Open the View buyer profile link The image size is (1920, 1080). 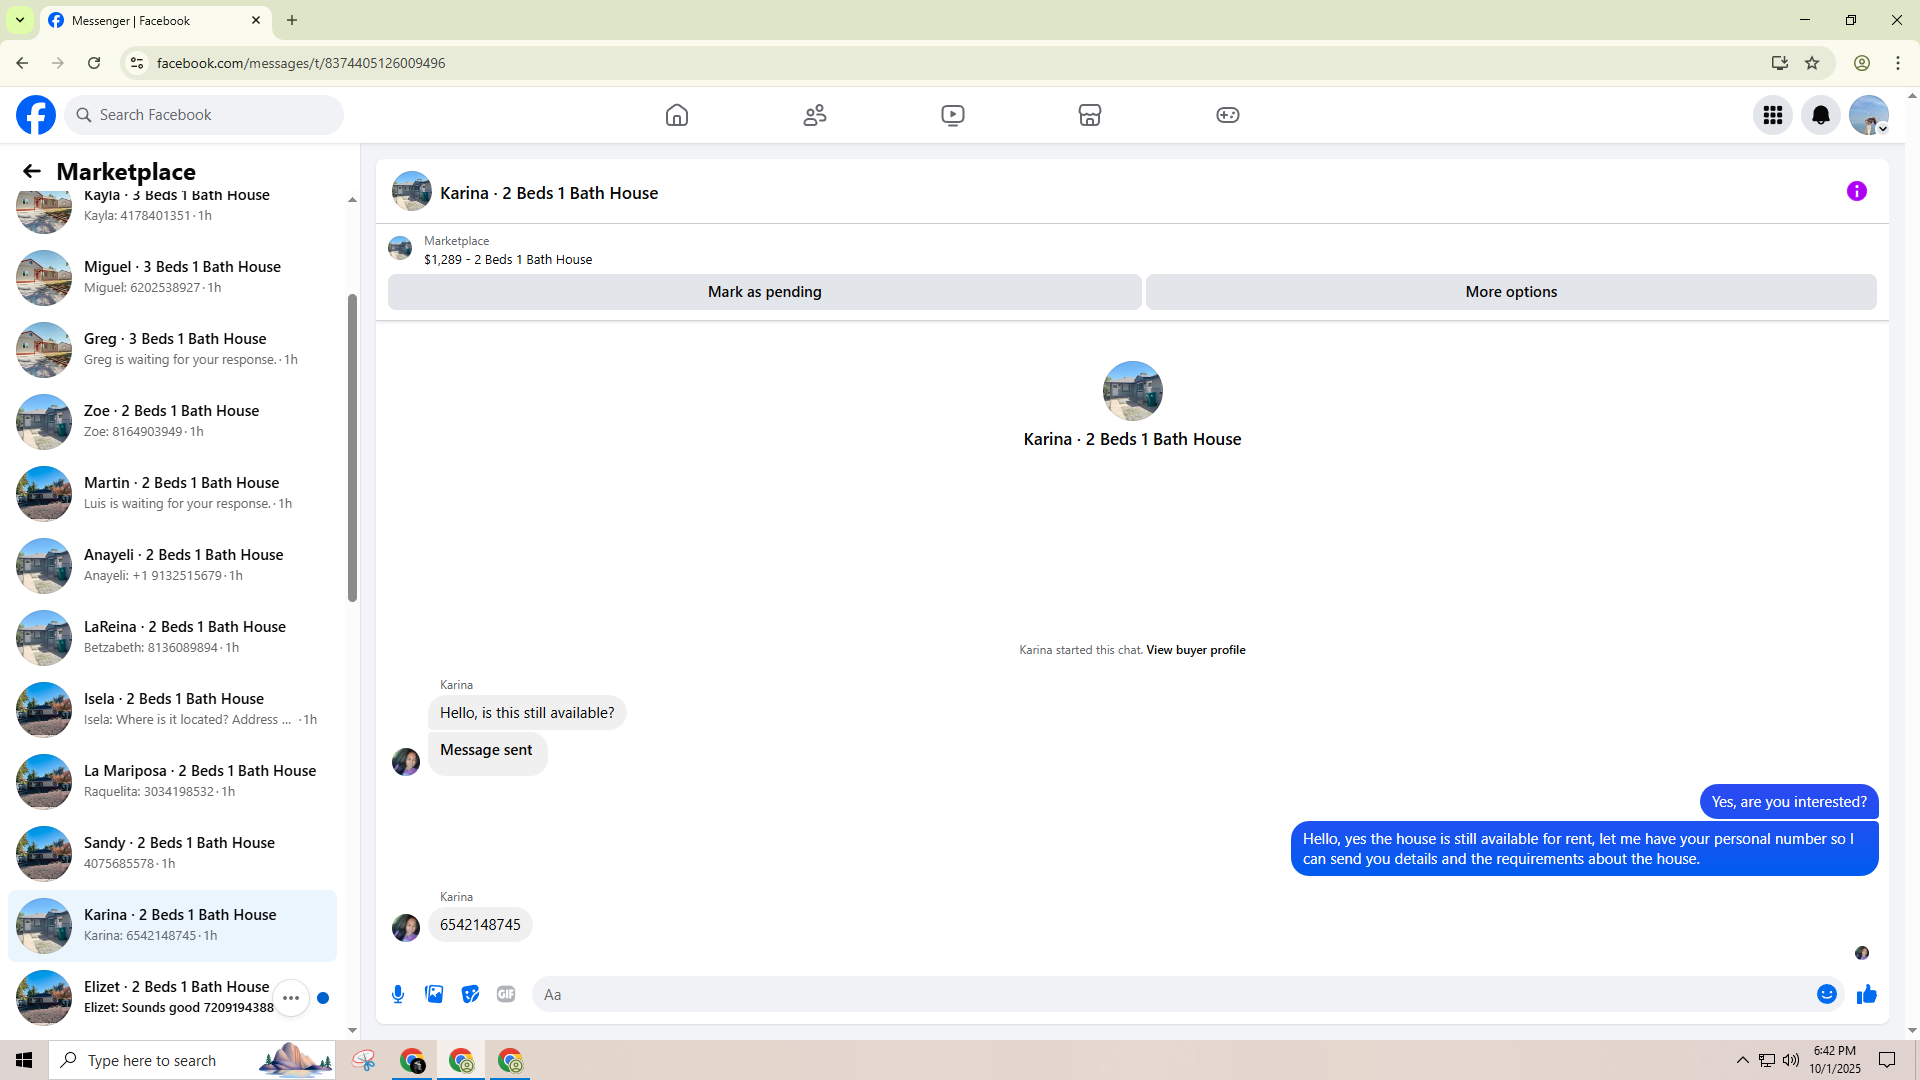tap(1196, 650)
